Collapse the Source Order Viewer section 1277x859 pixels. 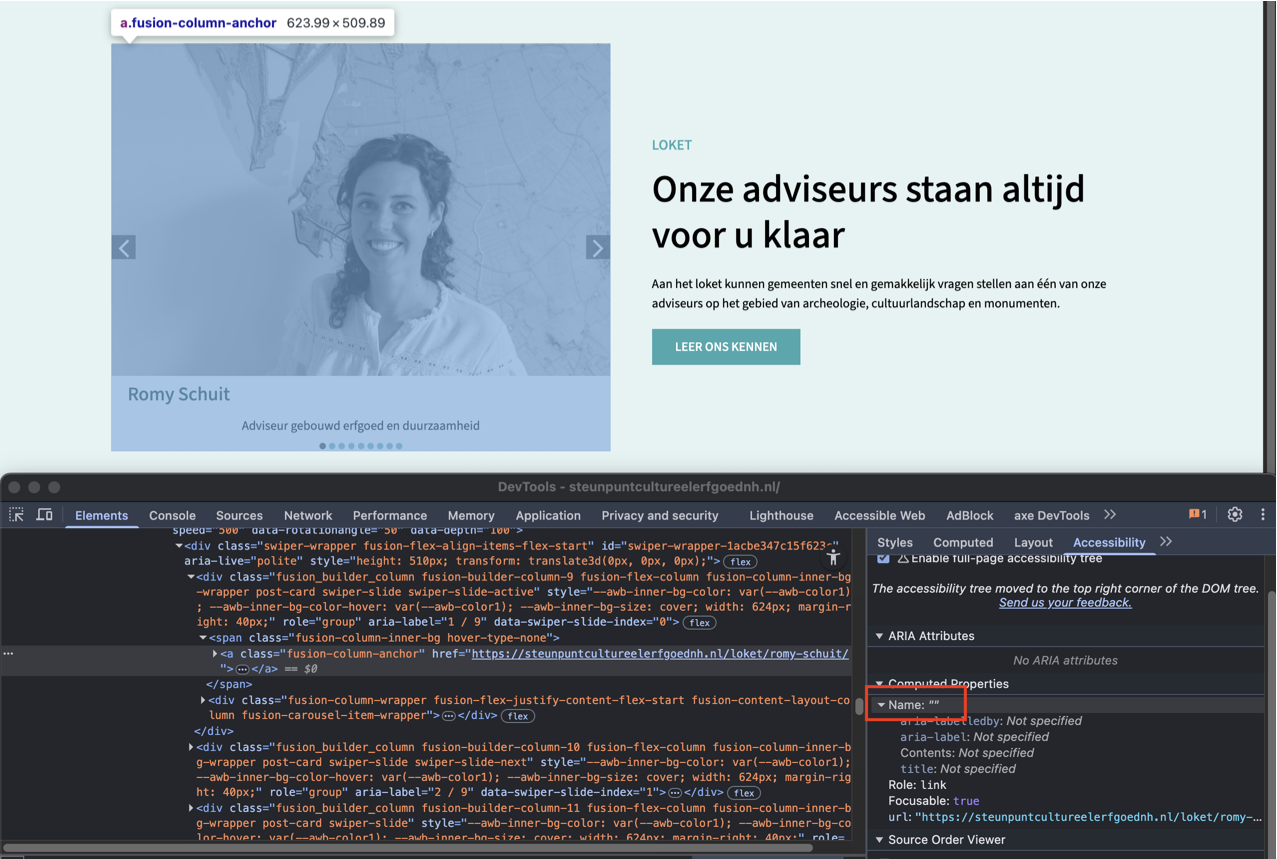point(880,840)
